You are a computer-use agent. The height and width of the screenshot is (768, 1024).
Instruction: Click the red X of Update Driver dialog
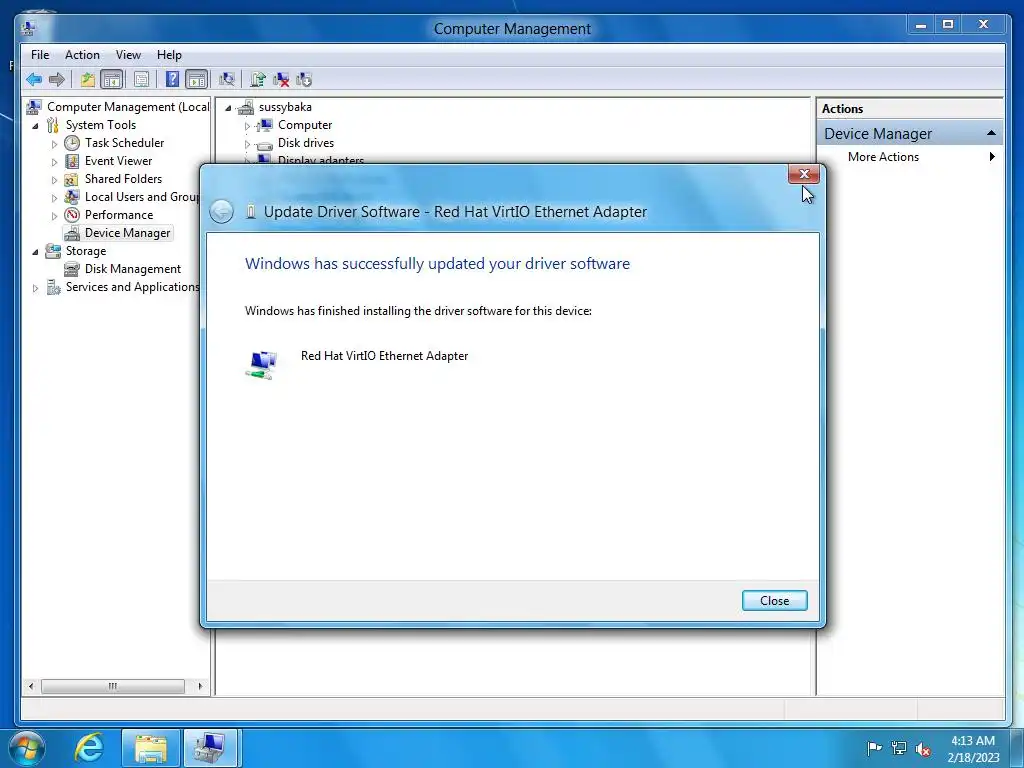tap(804, 174)
